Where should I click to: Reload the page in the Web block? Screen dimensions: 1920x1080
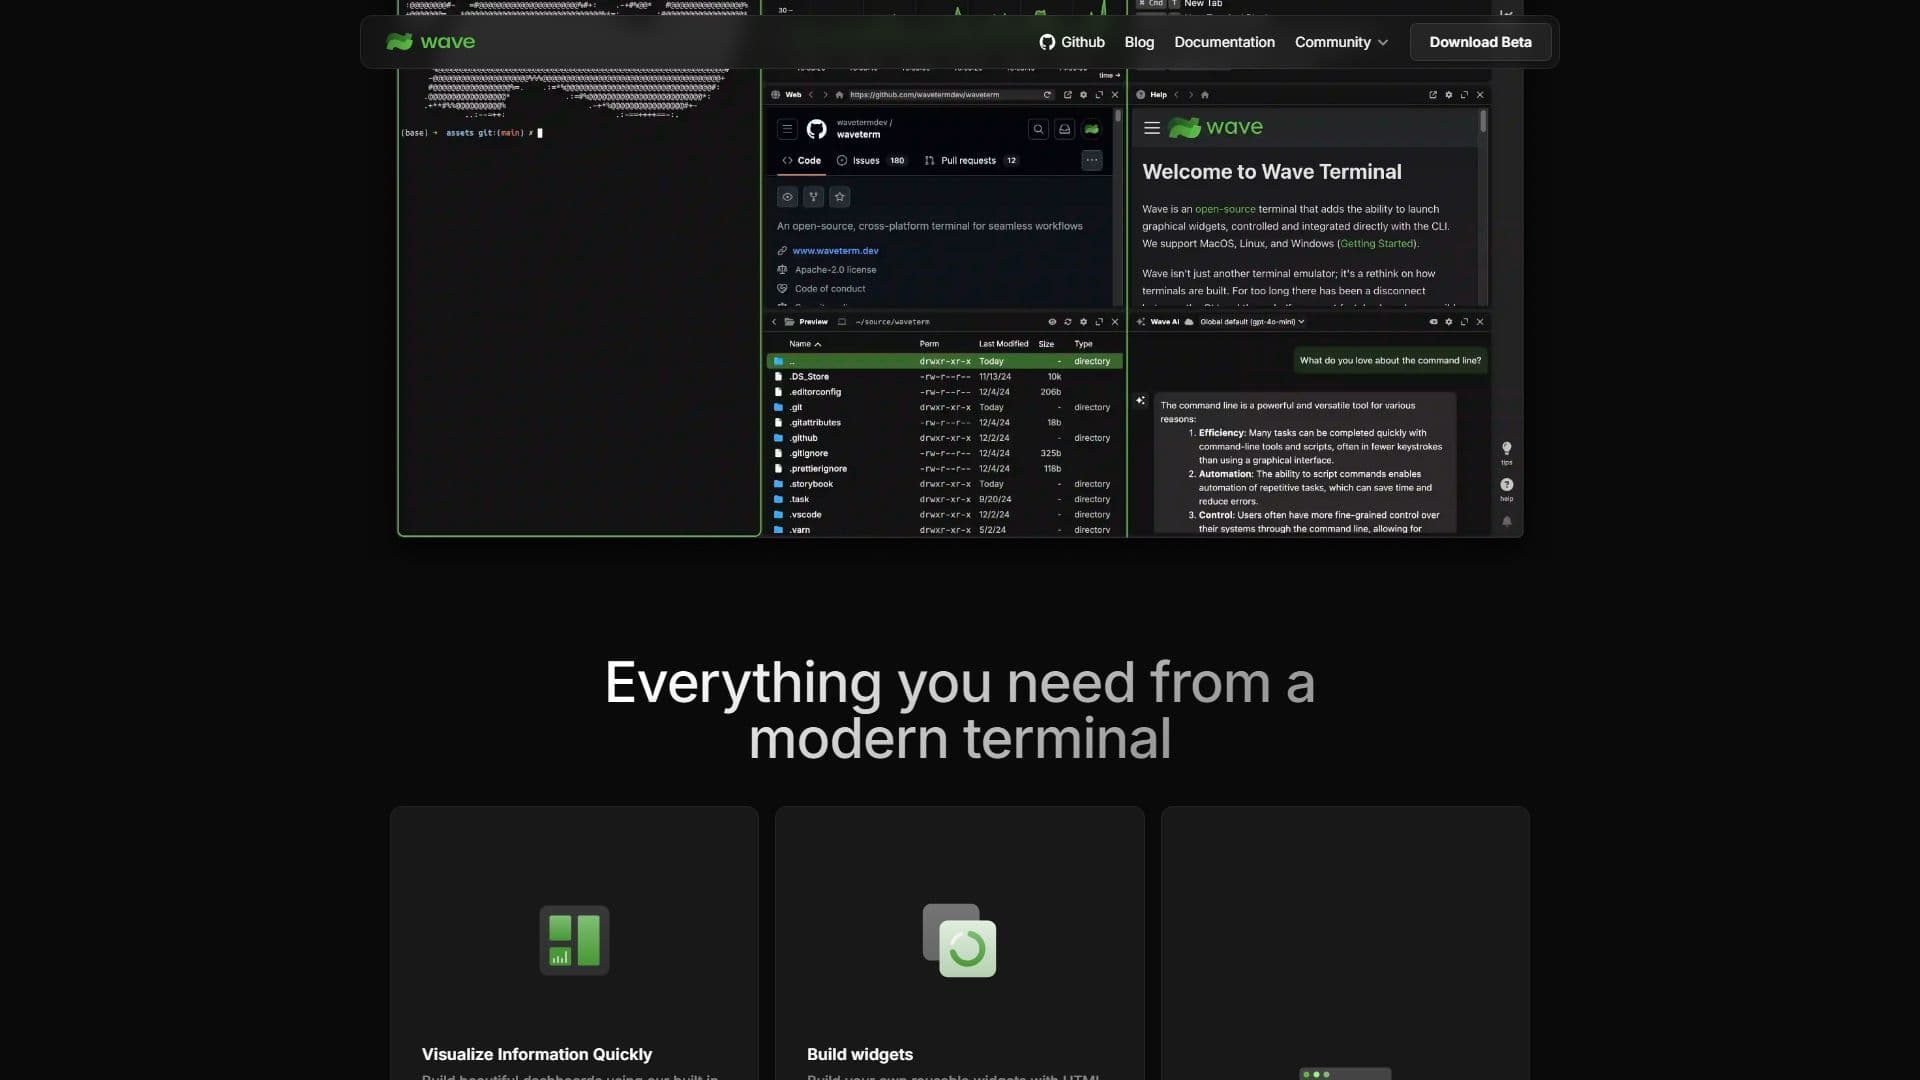(1047, 95)
